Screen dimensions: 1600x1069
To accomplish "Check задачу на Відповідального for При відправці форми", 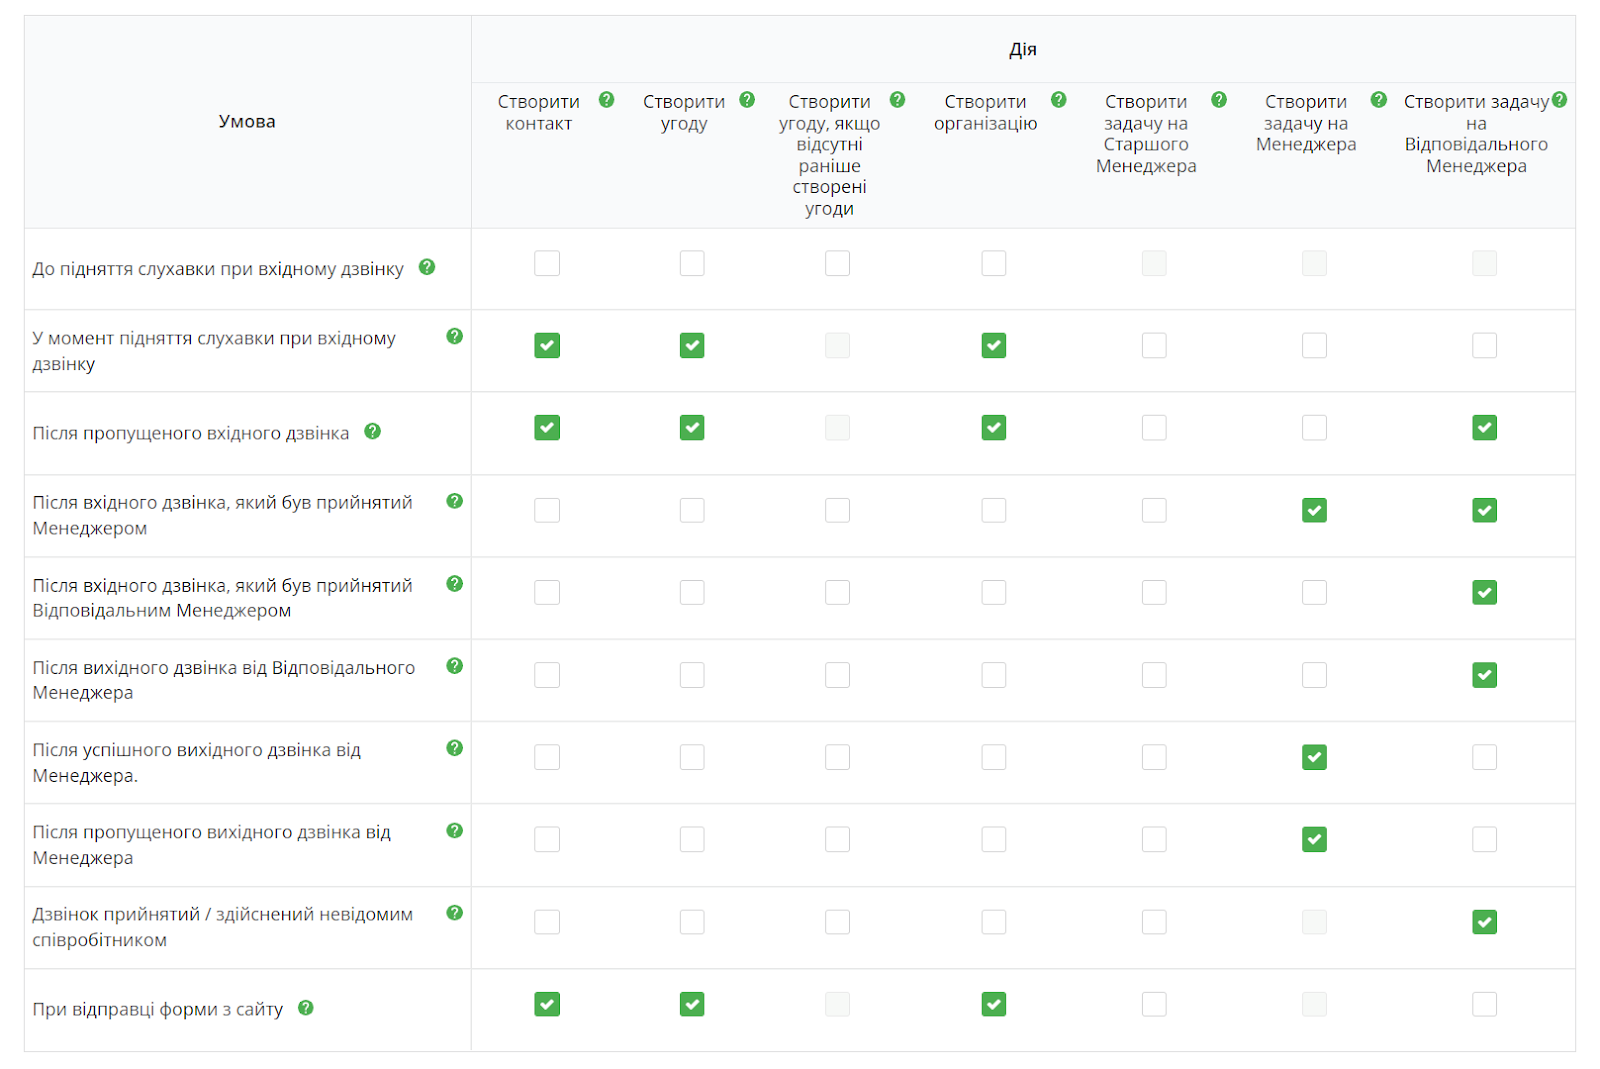I will pyautogui.click(x=1485, y=1004).
